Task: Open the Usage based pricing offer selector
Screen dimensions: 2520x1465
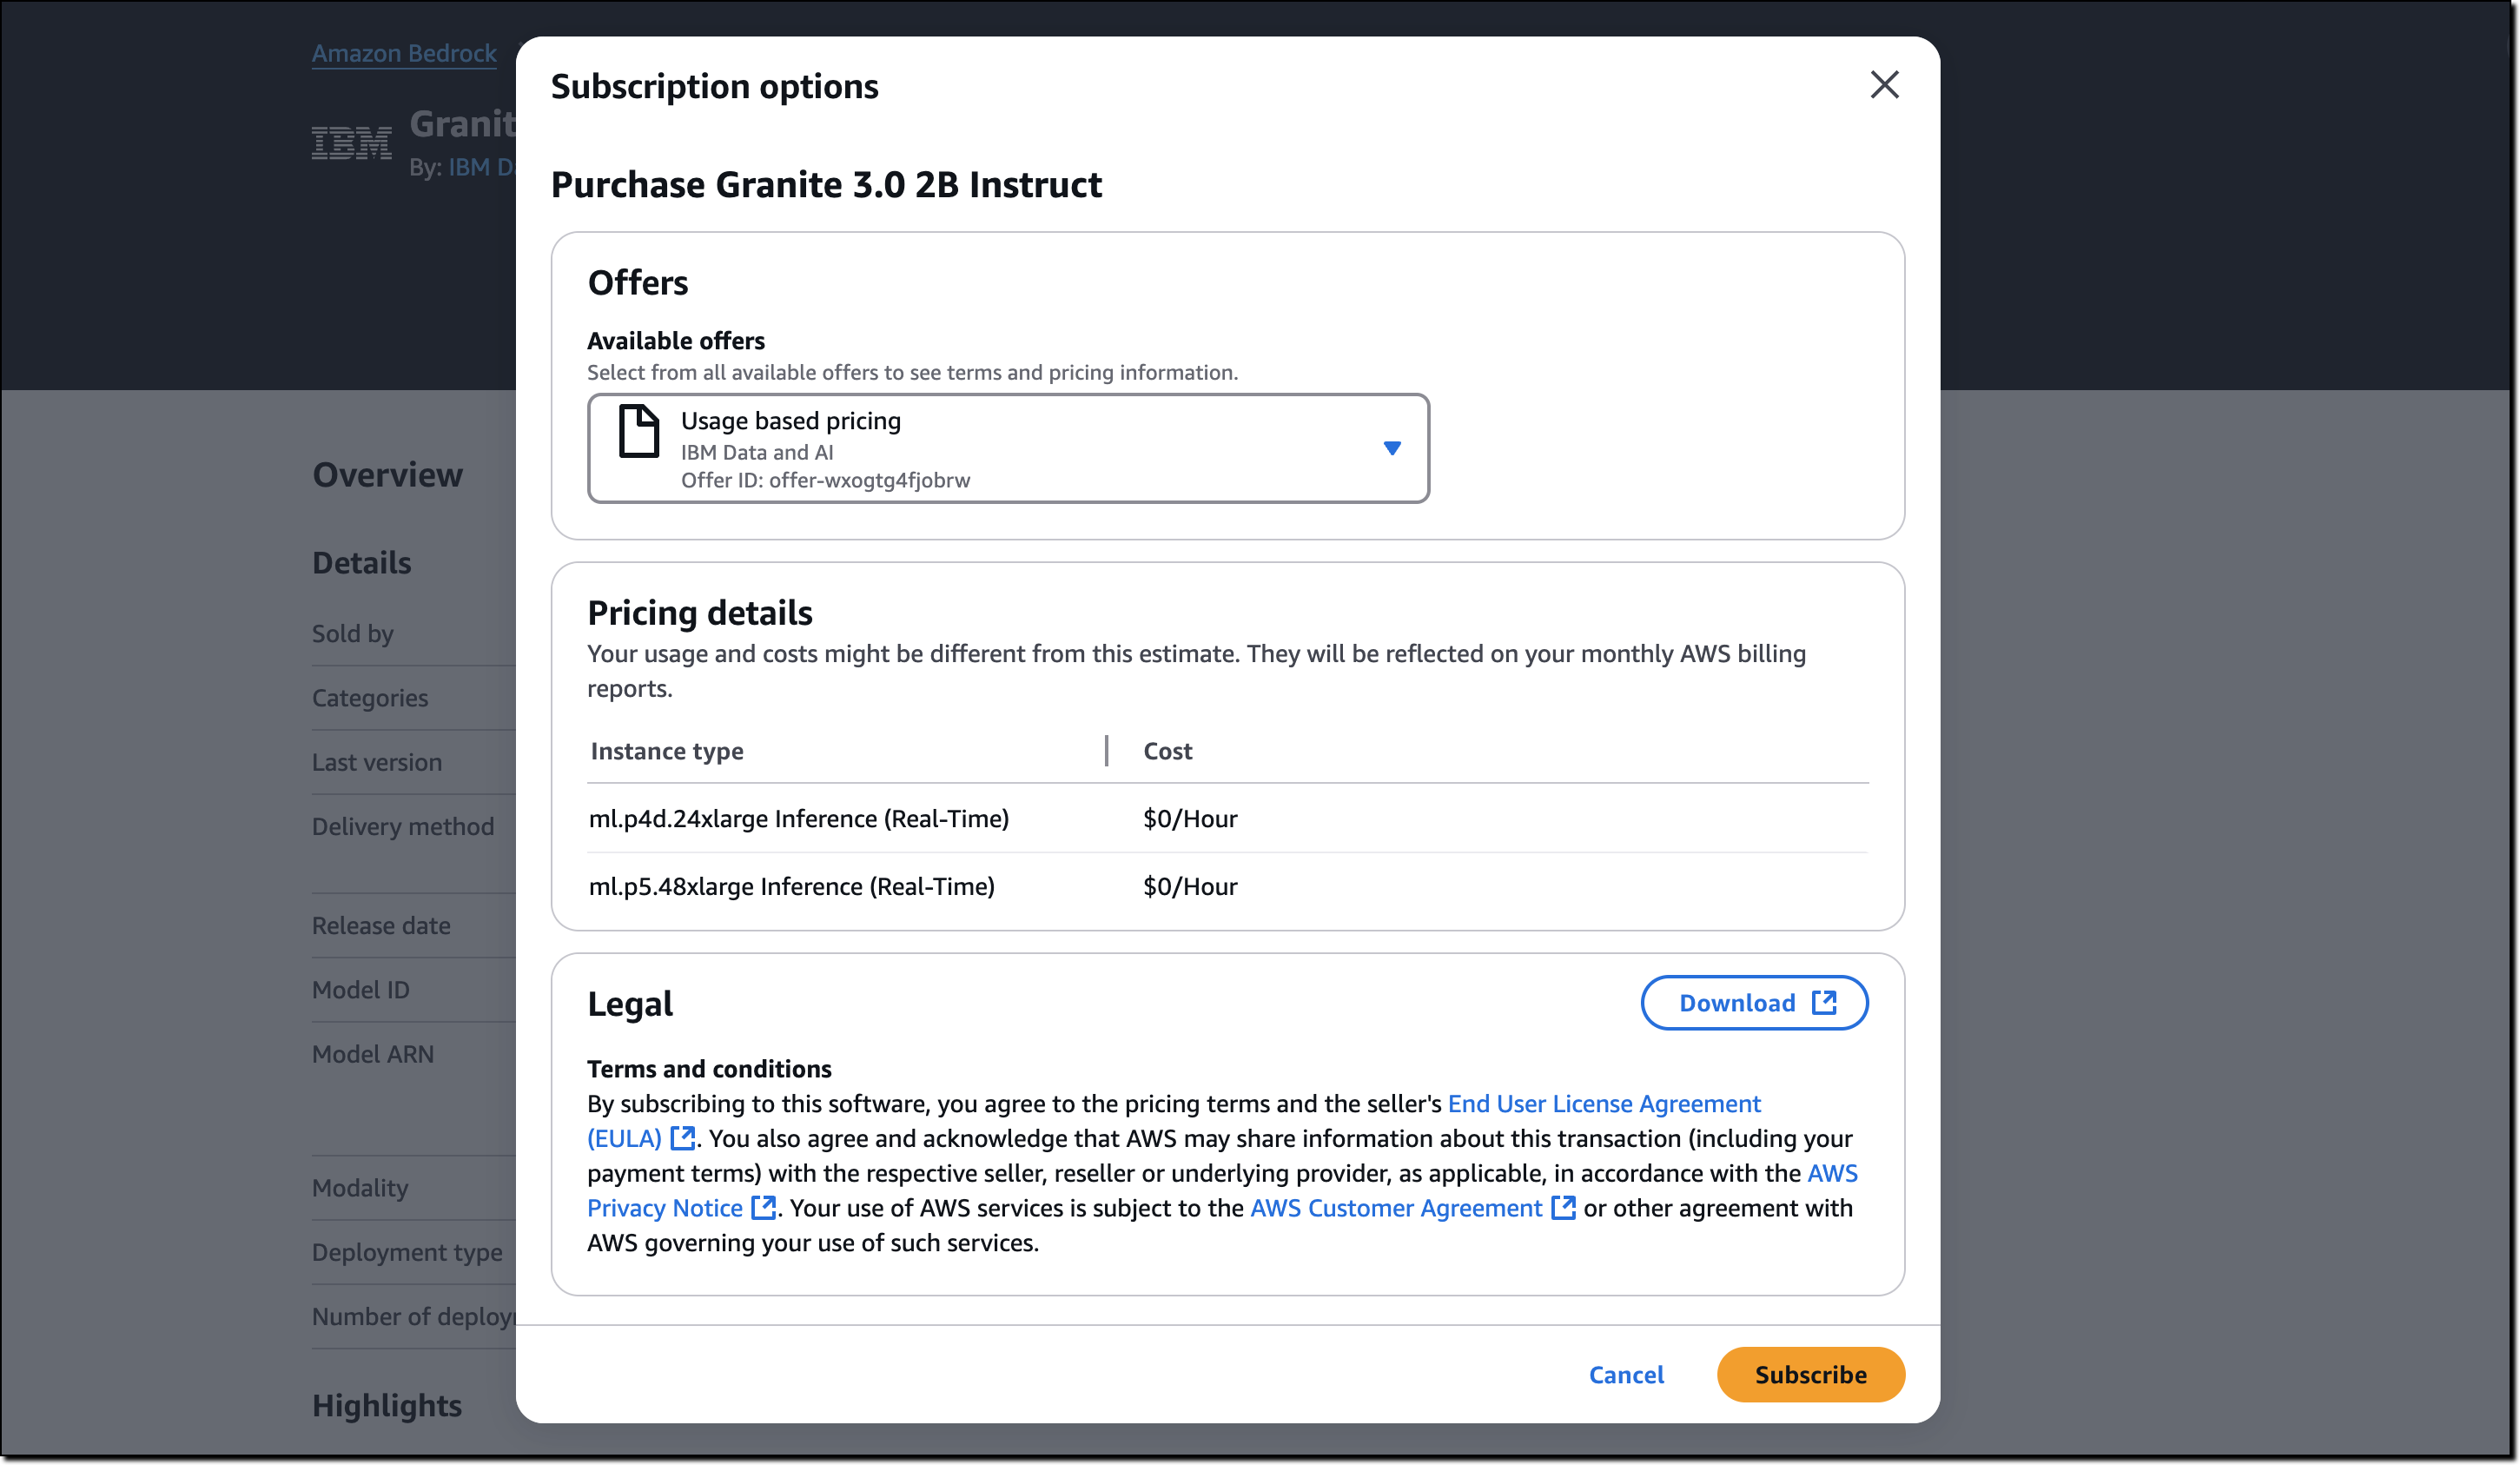Action: 1007,448
